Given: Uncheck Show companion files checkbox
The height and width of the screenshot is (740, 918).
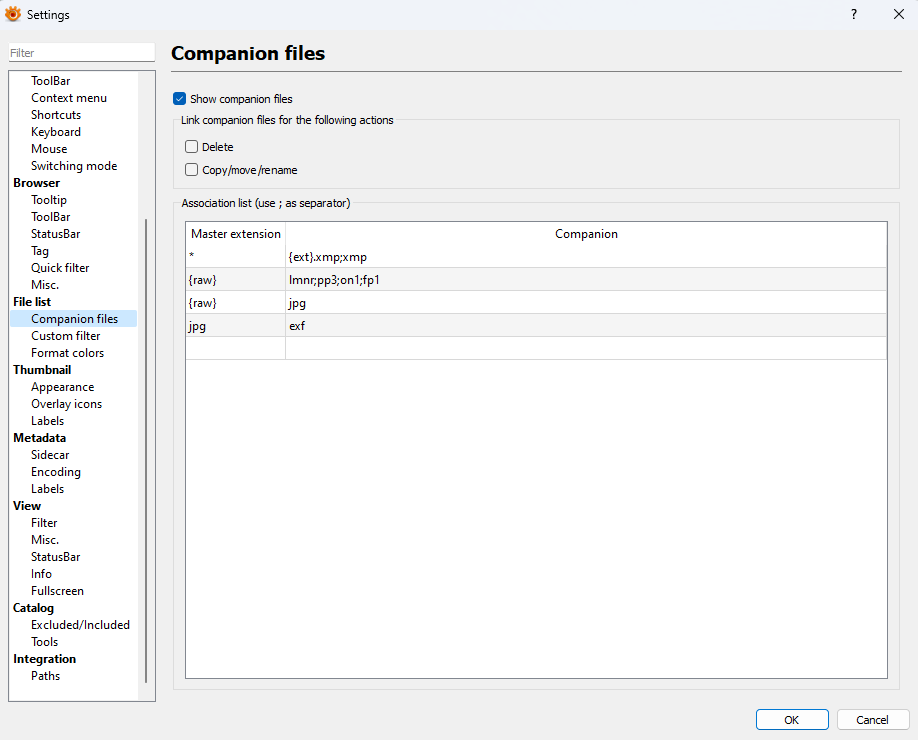Looking at the screenshot, I should pos(180,99).
